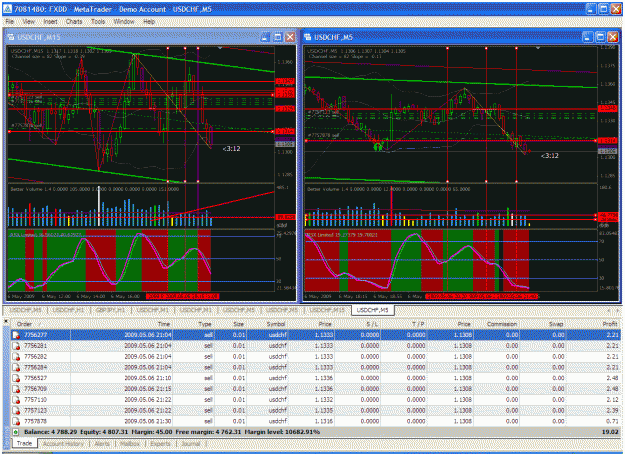Sort orders by the S / L column header
This screenshot has height=454, width=625.
358,324
